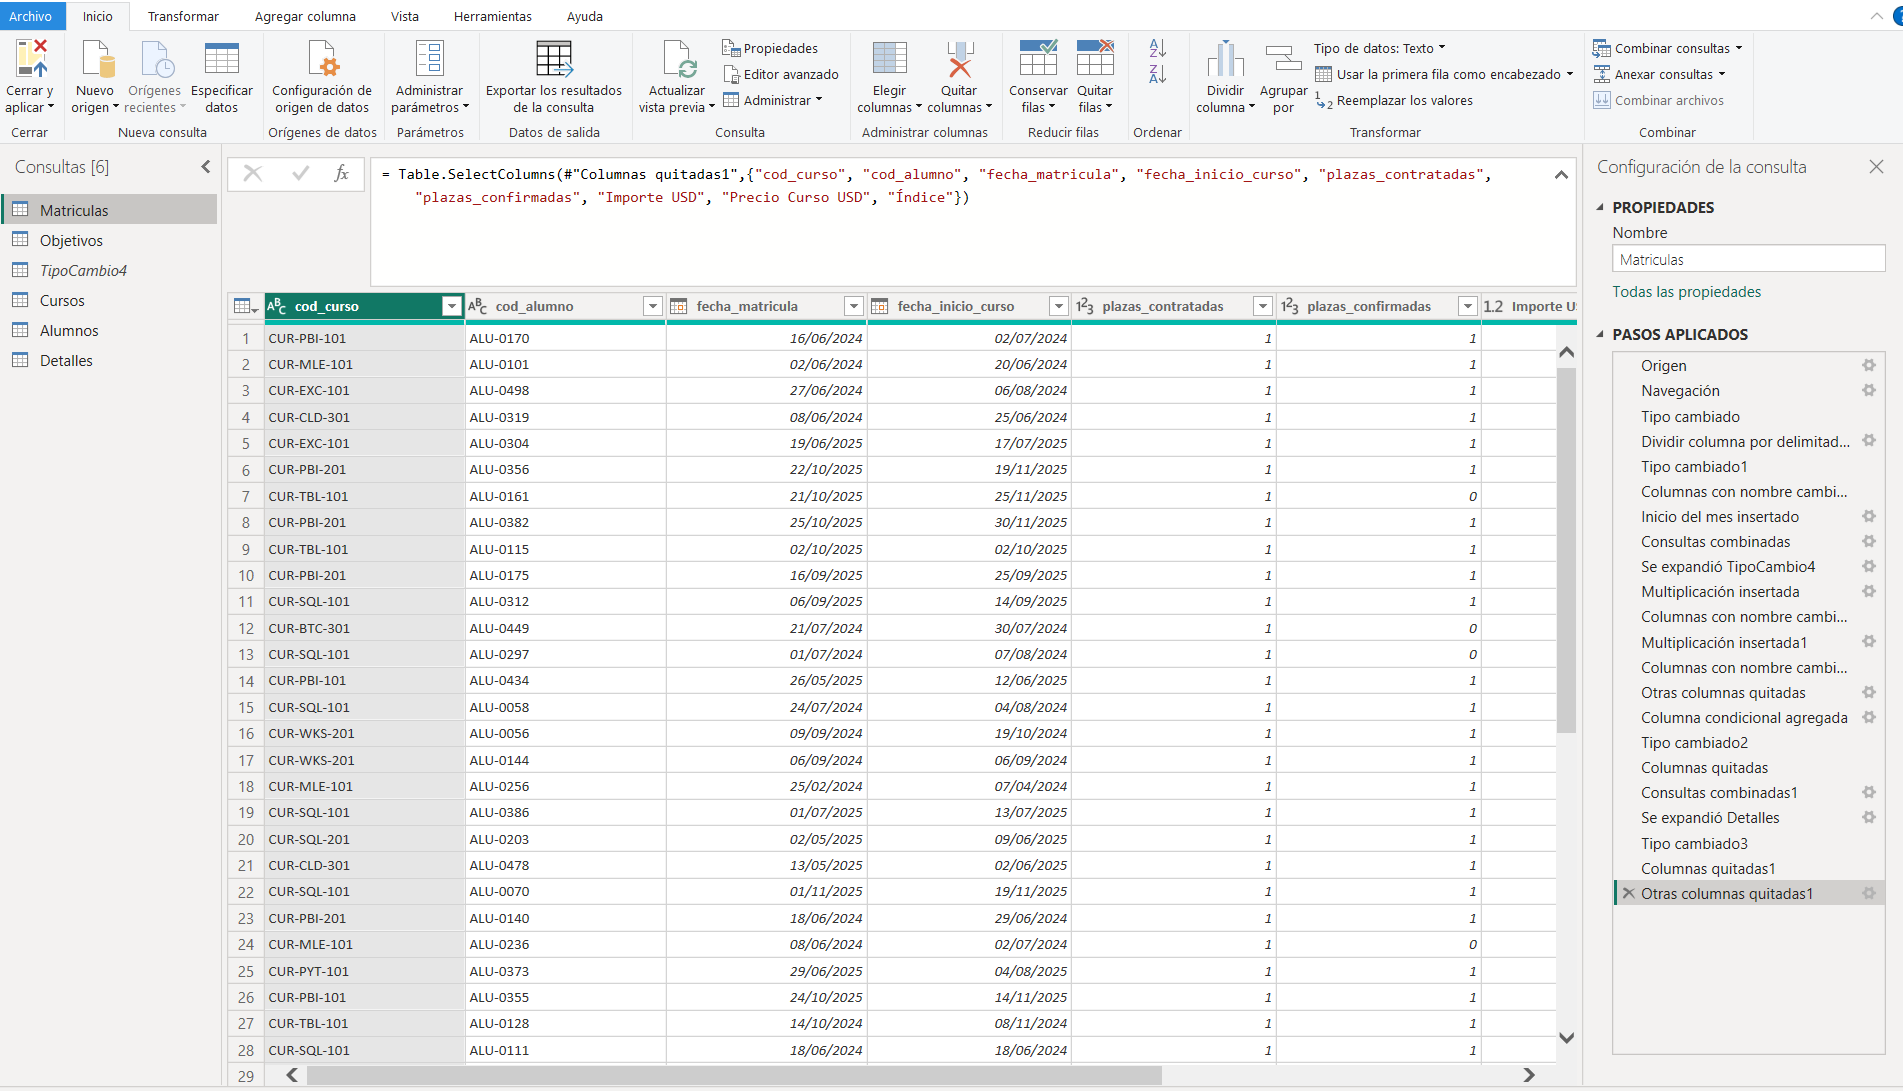This screenshot has height=1091, width=1903.
Task: Collapse the formula bar with chevron
Action: point(1561,175)
